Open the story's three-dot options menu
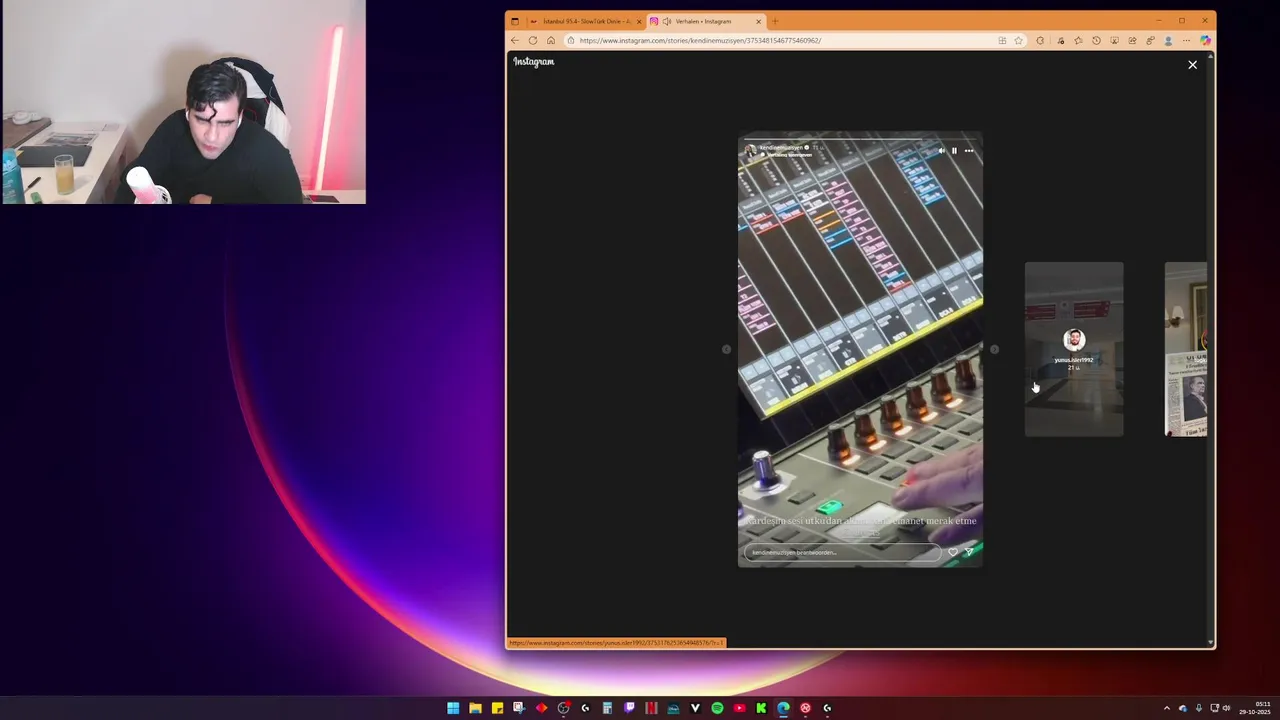1280x720 pixels. 968,151
